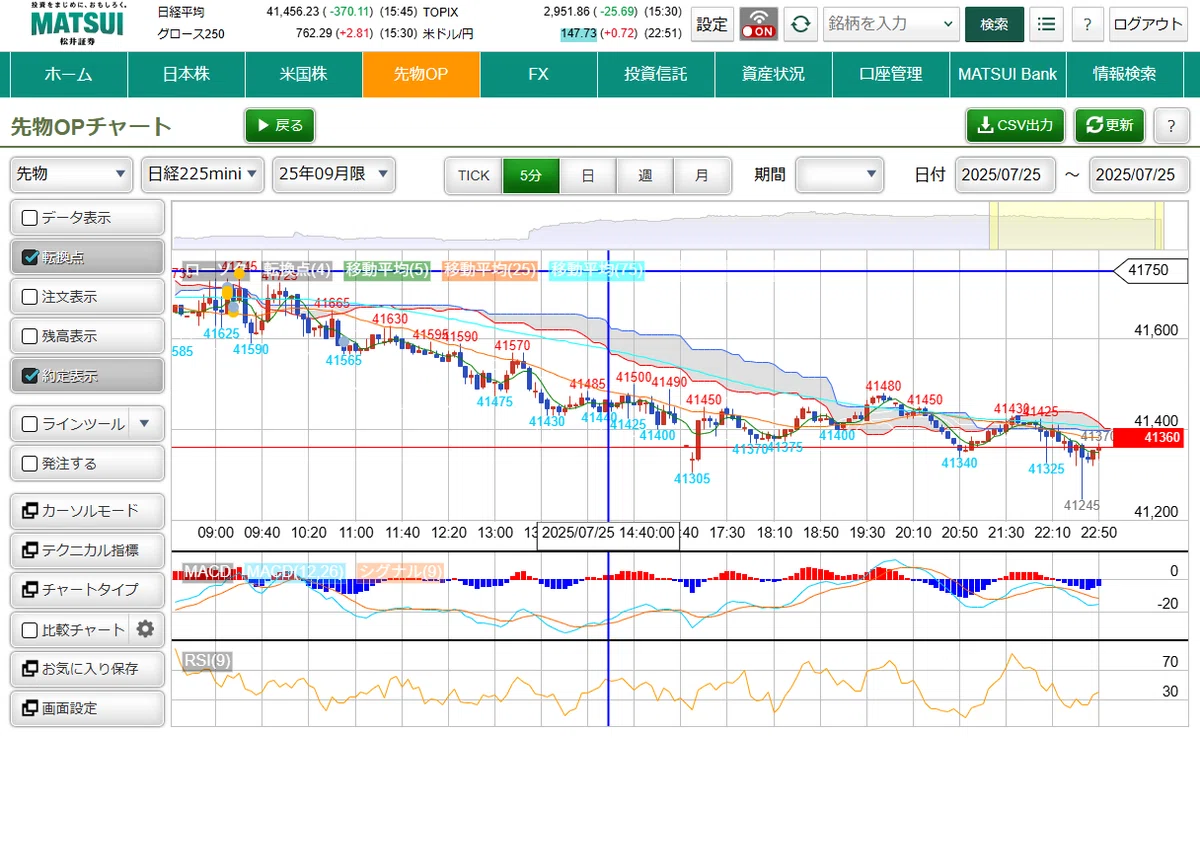Image resolution: width=1200 pixels, height=865 pixels.
Task: Click the RSI(9) legend label
Action: [207, 660]
